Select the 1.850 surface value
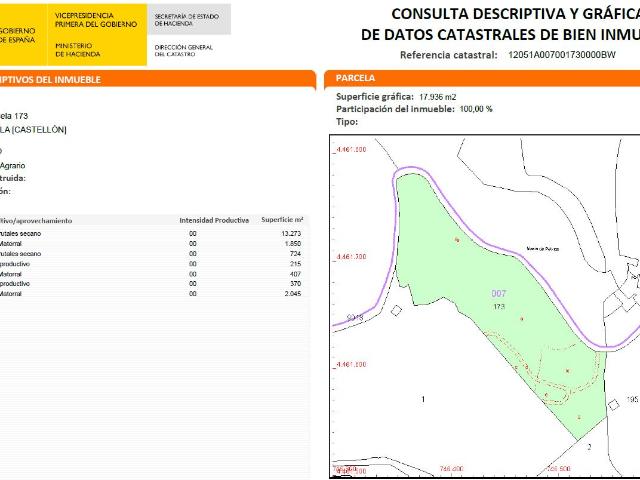Screen dimensions: 640x480 tap(293, 244)
